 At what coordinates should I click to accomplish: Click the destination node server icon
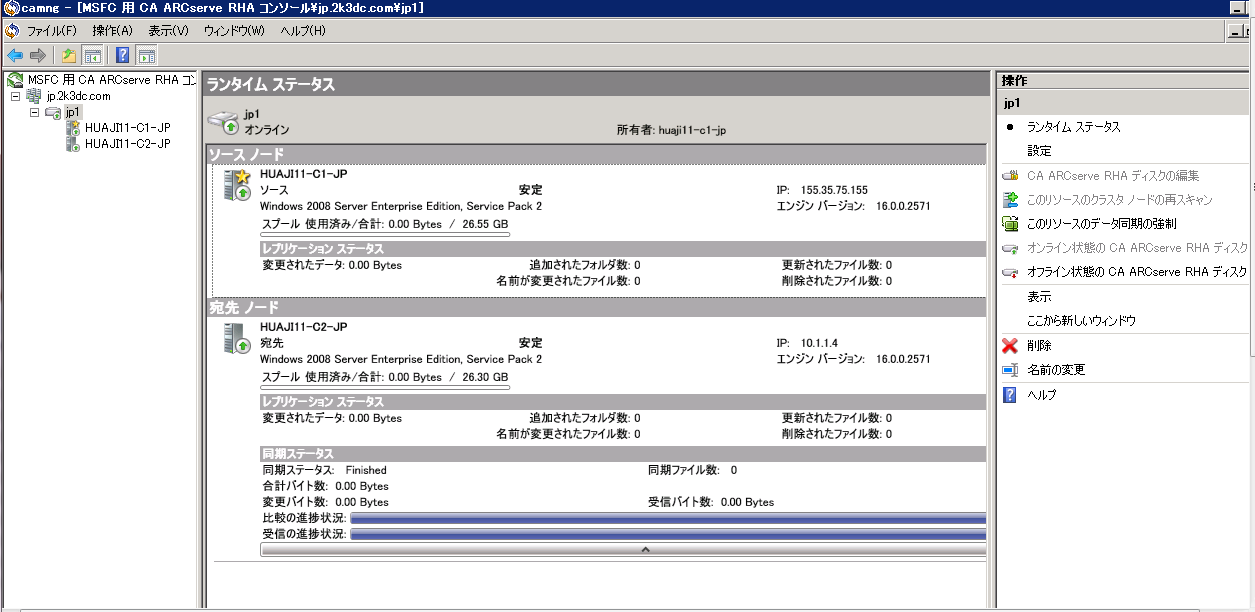tap(237, 338)
